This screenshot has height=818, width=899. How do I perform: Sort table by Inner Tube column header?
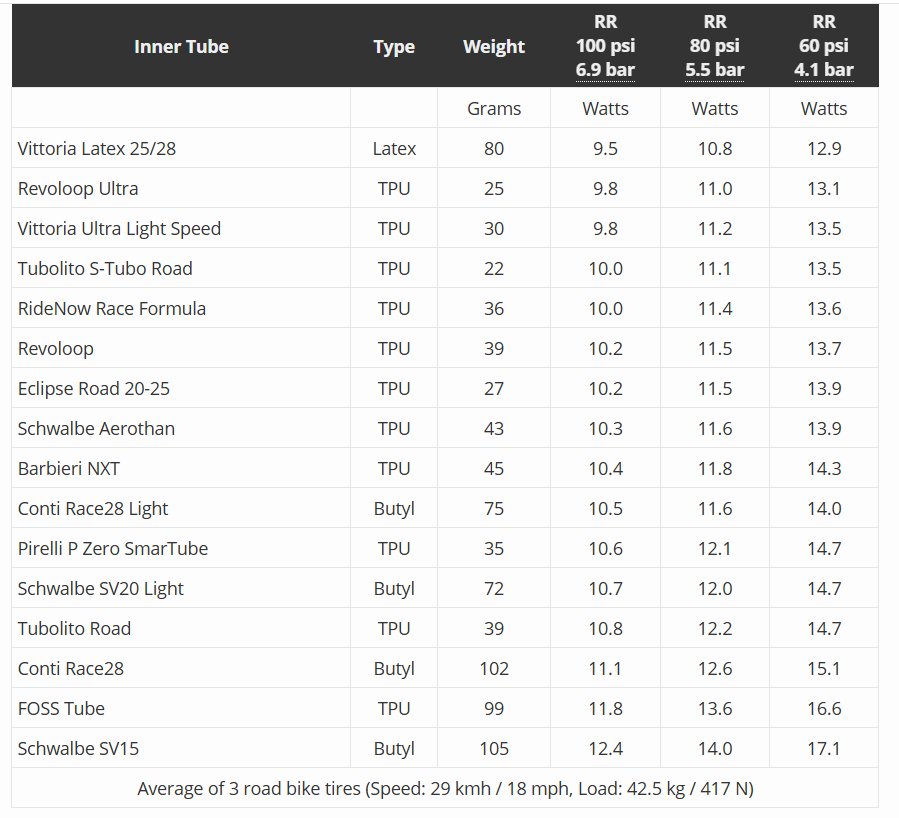pyautogui.click(x=181, y=47)
